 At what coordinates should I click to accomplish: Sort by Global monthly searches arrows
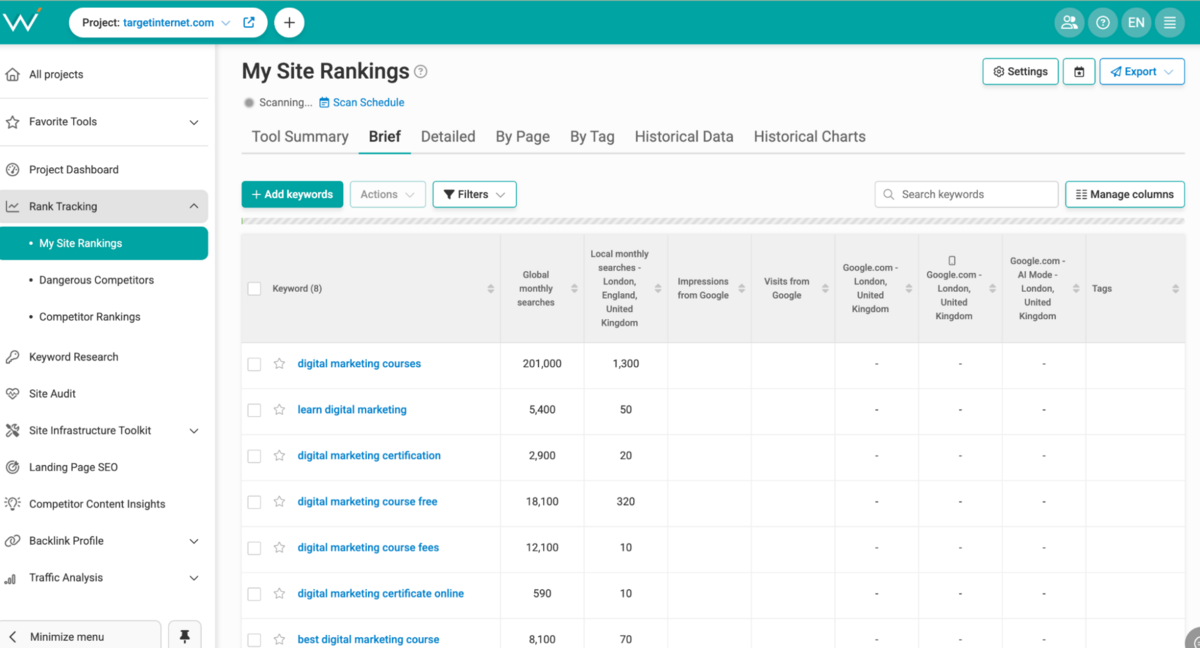point(574,289)
